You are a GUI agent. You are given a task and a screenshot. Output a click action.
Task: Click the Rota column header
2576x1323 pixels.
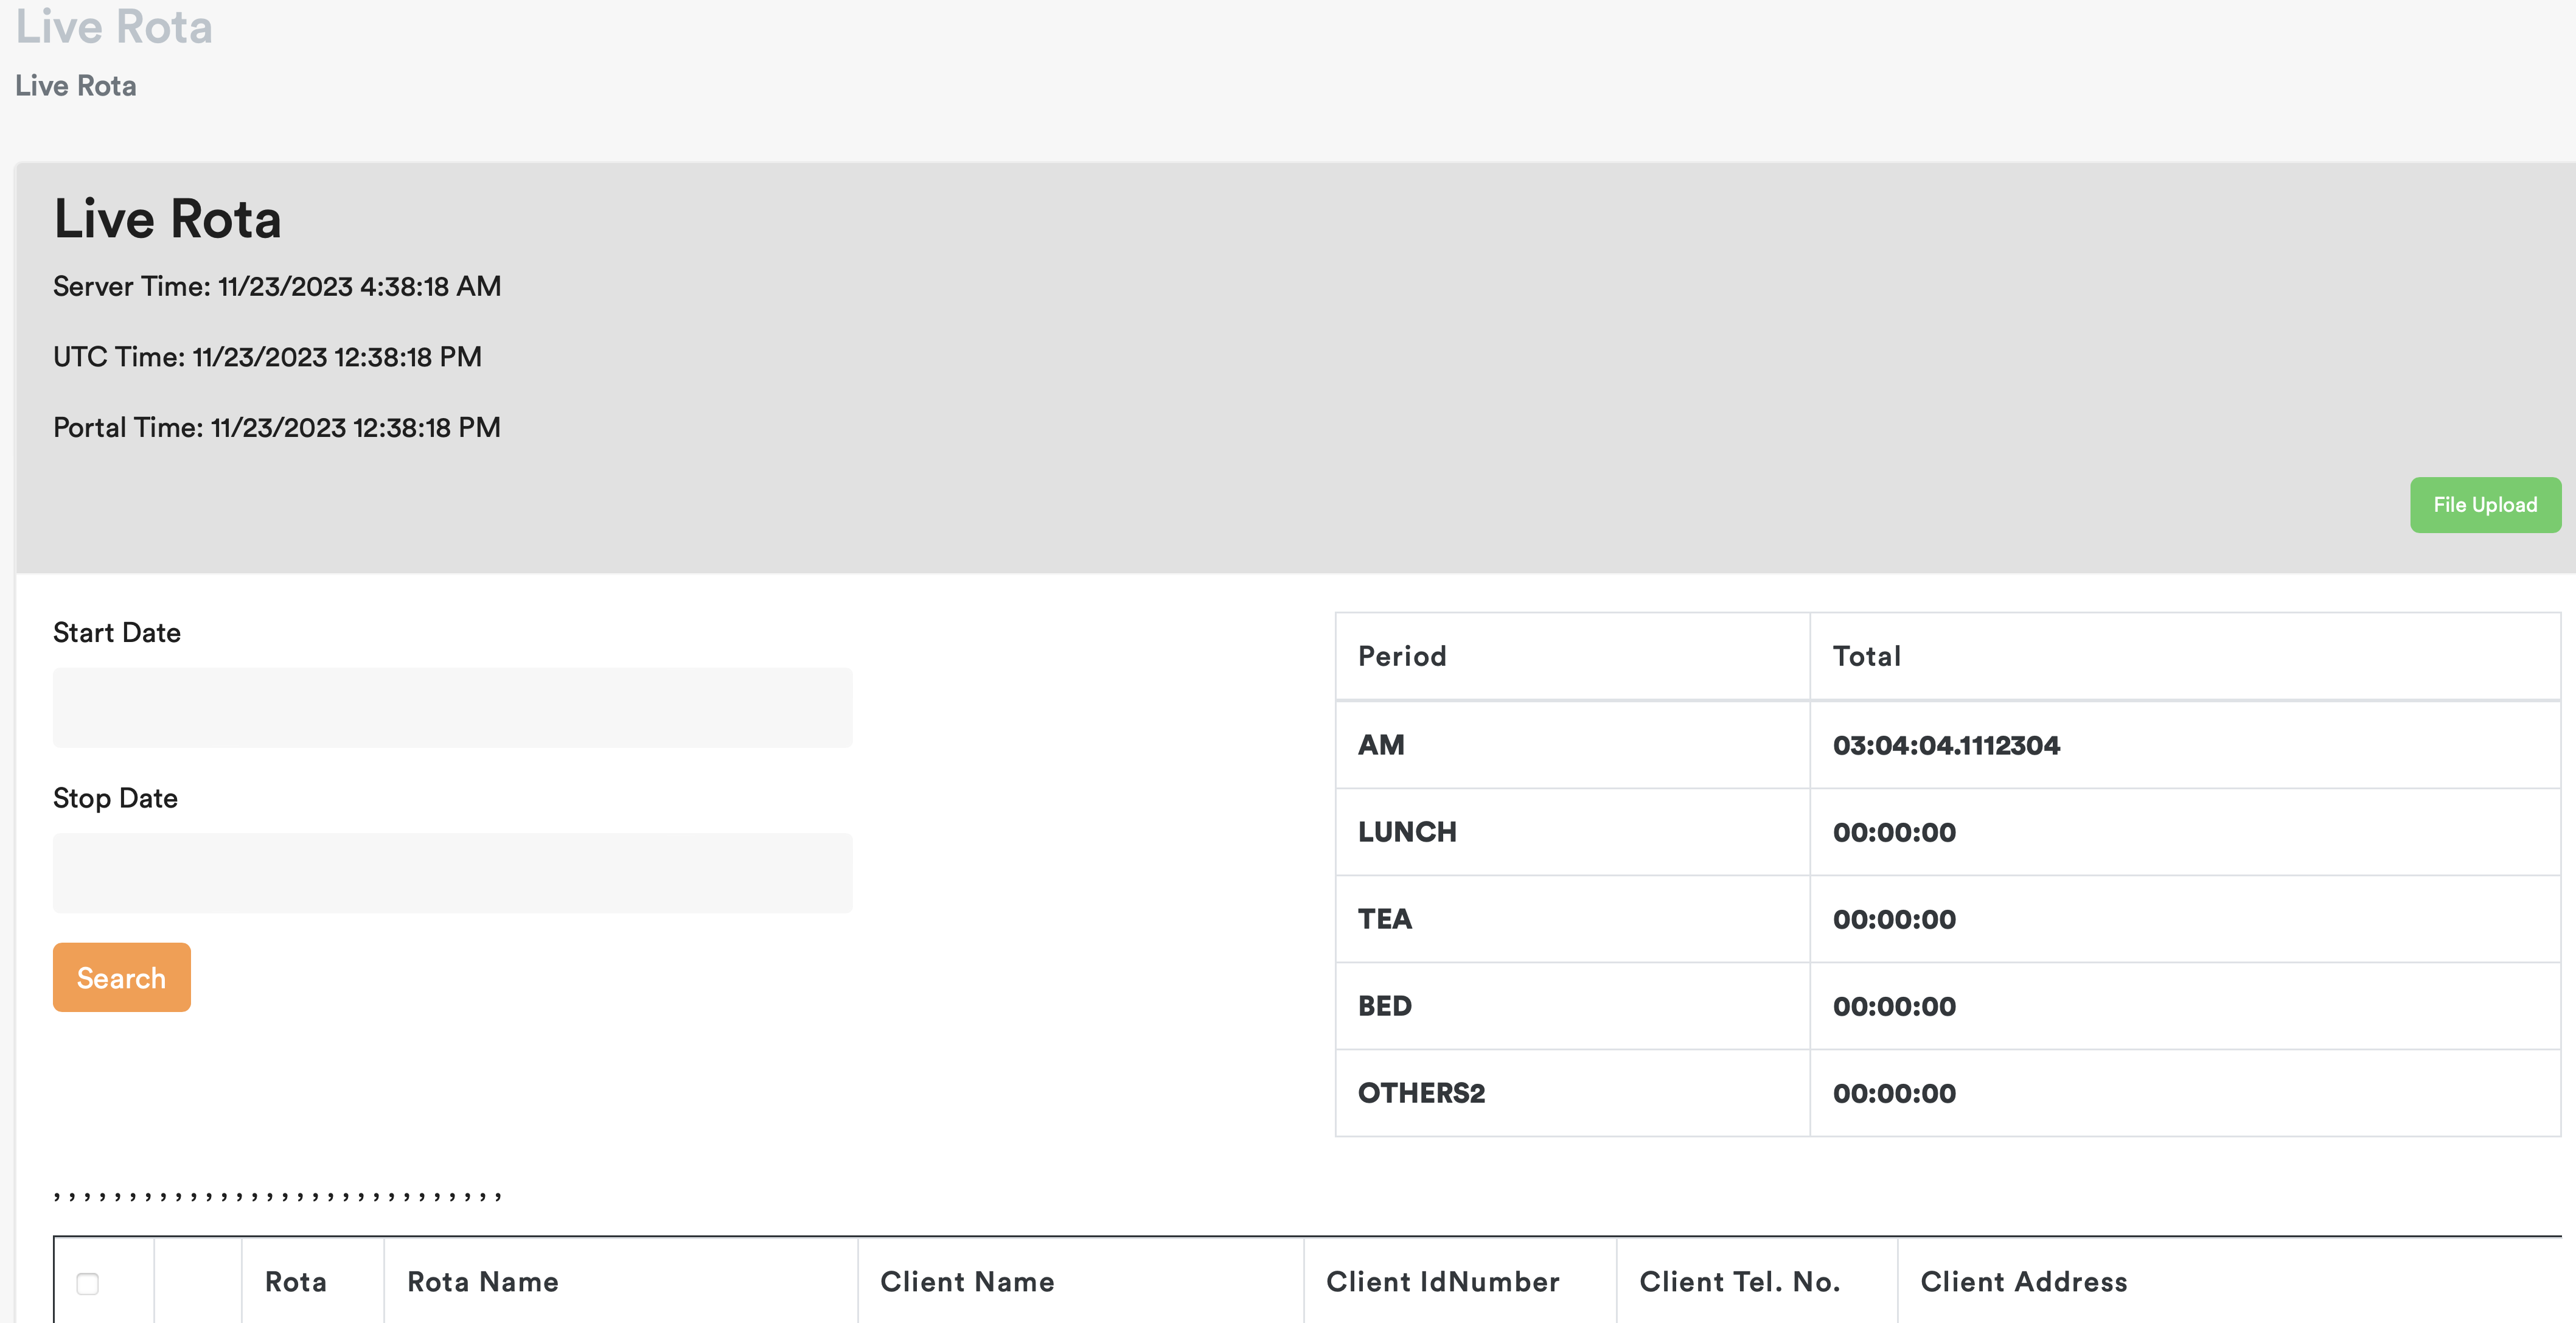click(x=296, y=1282)
